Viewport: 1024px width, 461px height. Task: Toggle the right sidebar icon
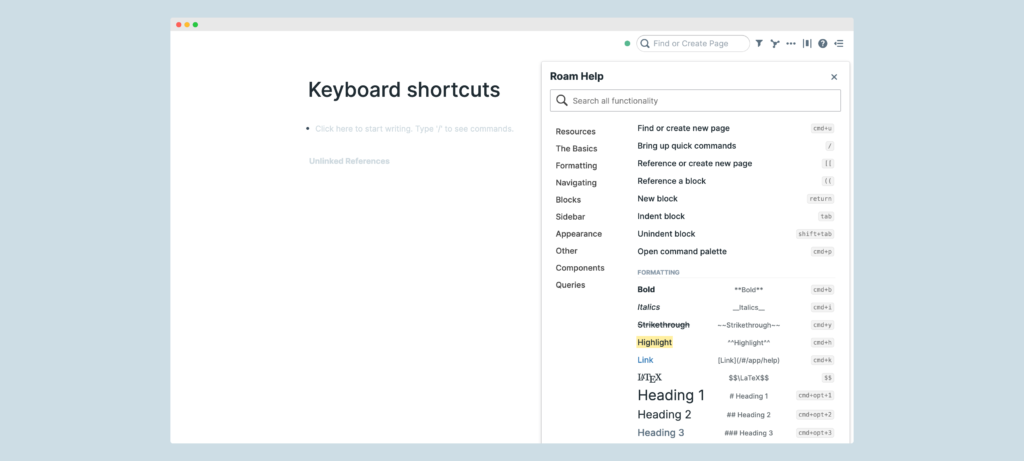839,44
